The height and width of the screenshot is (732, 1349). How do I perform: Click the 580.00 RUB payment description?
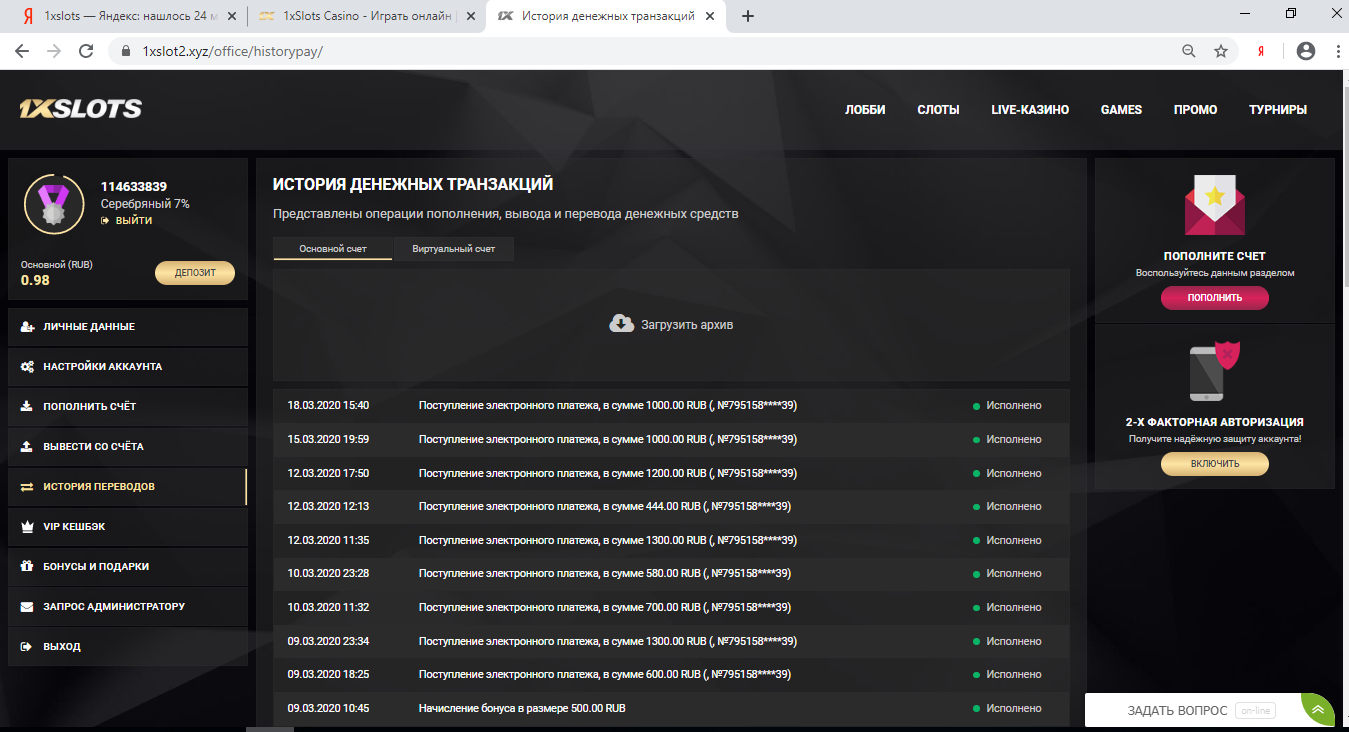605,574
